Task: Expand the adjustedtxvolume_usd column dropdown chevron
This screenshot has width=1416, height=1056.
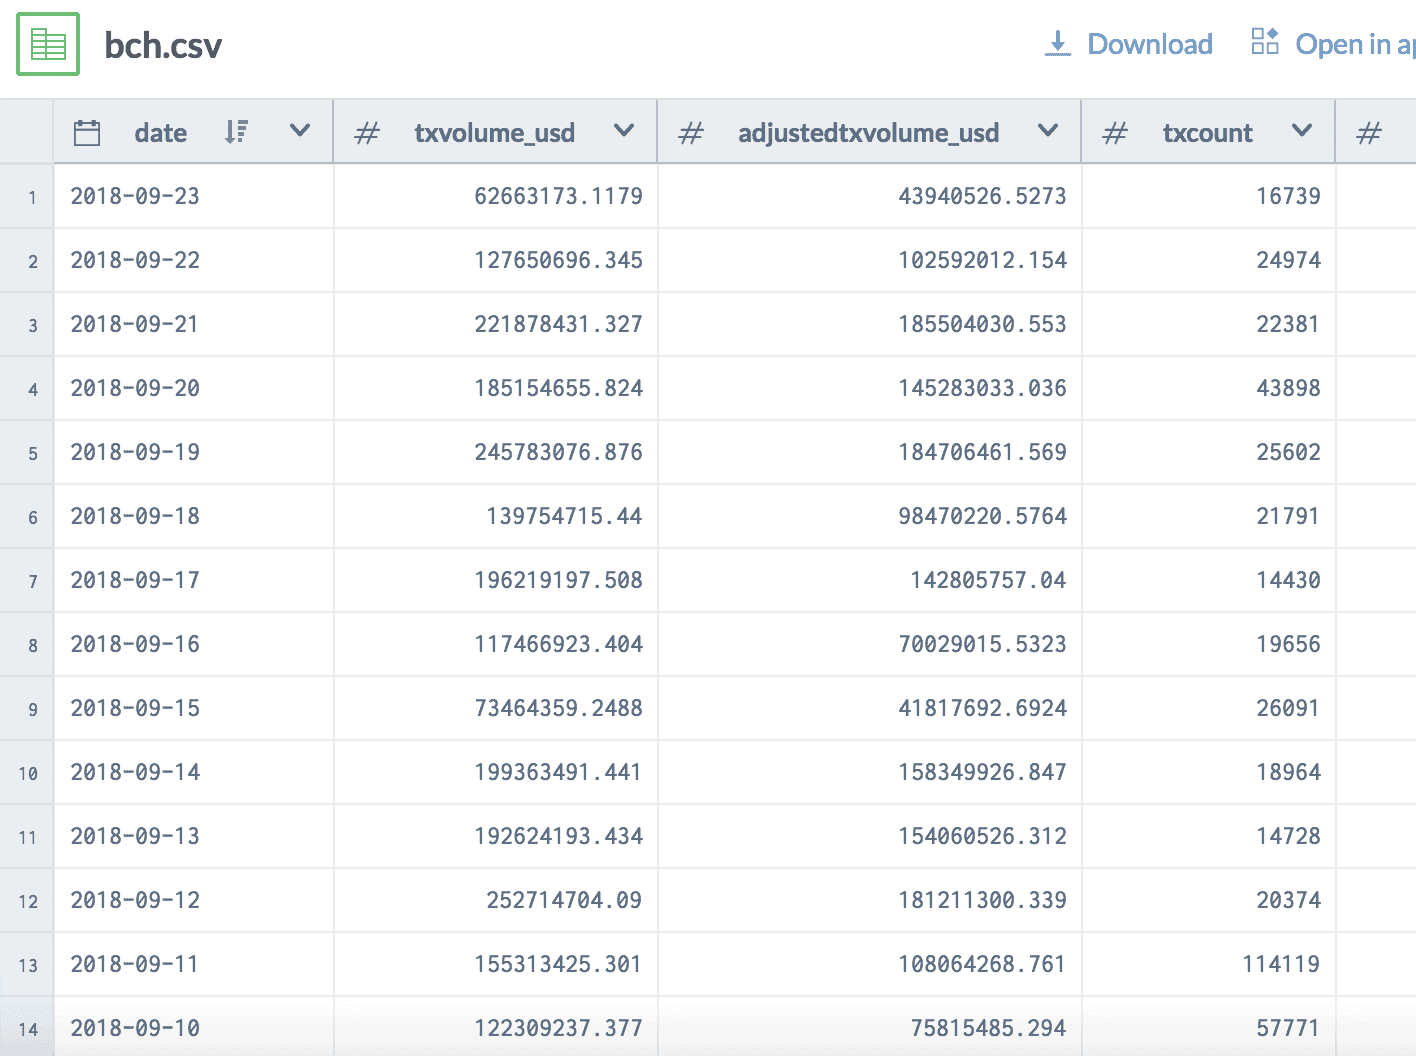Action: pyautogui.click(x=1048, y=131)
